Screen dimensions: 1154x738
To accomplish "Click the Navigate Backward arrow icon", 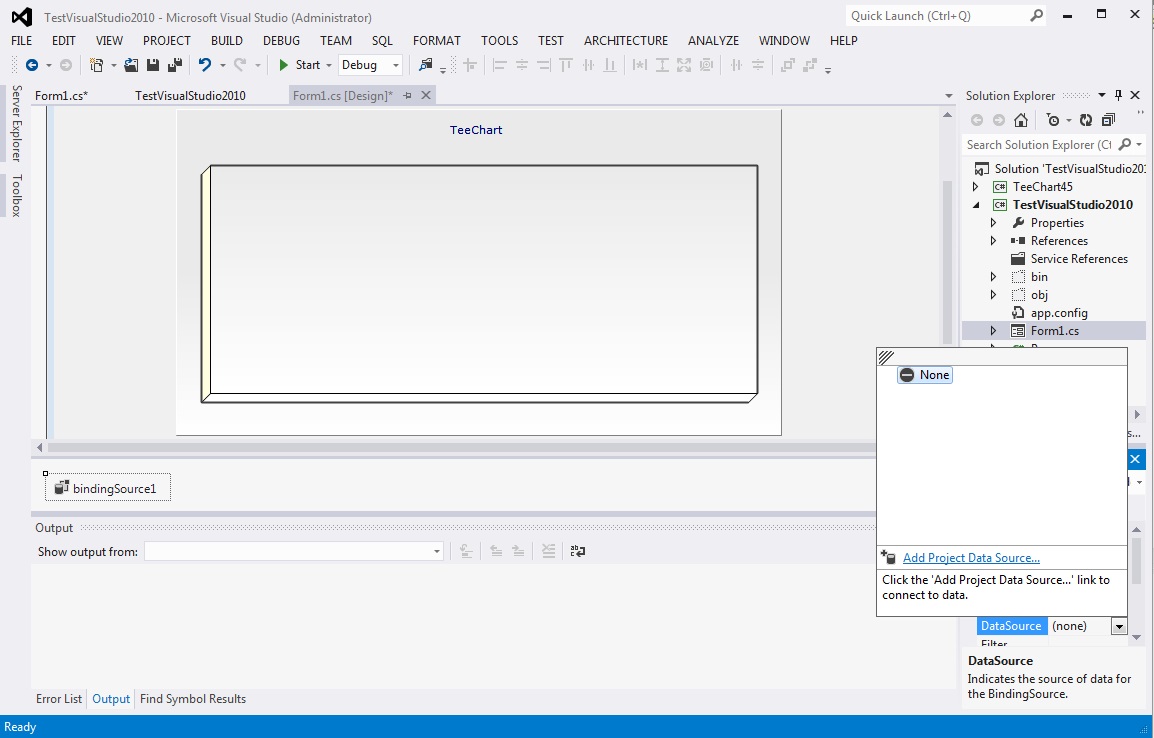I will (32, 65).
